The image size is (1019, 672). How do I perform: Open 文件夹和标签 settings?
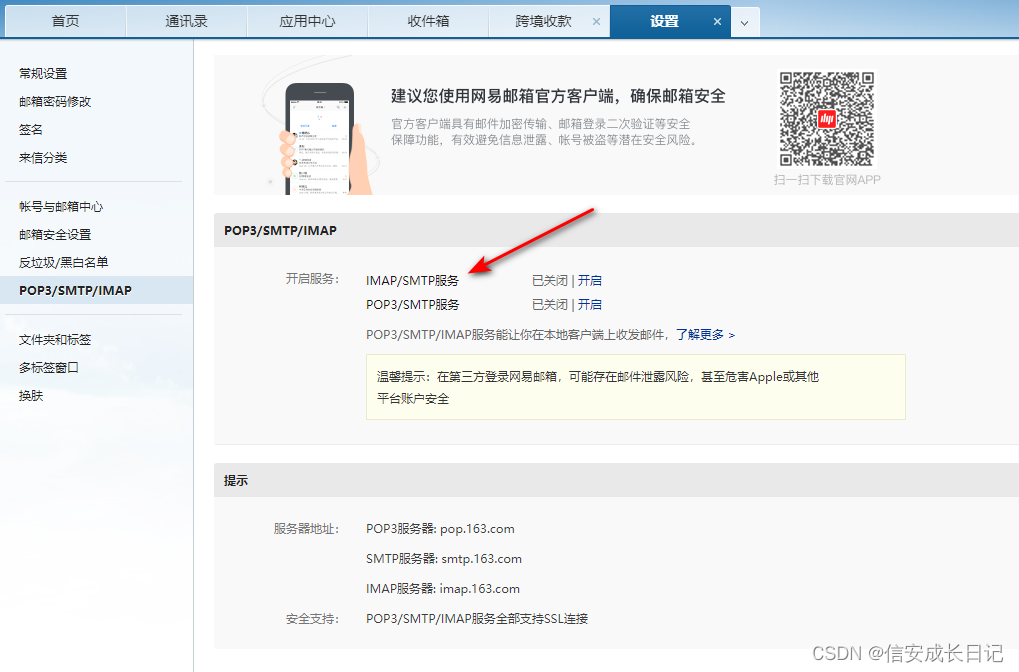point(55,339)
